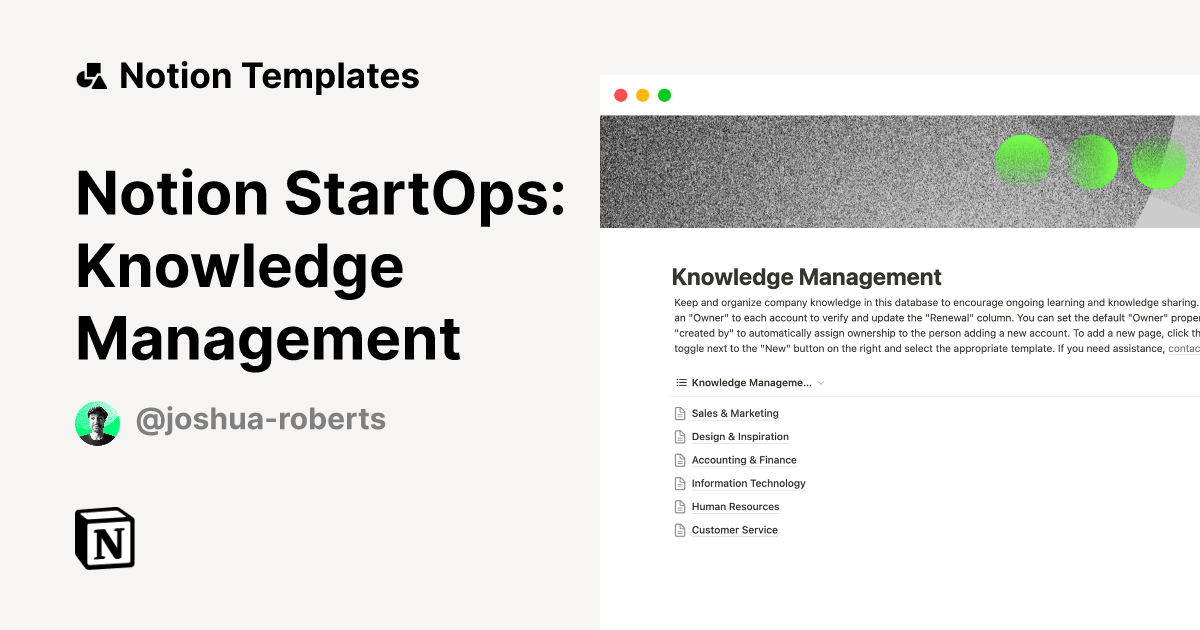This screenshot has width=1200, height=630.
Task: Click the list view icon beside Knowledge Manageme...
Action: (x=681, y=383)
